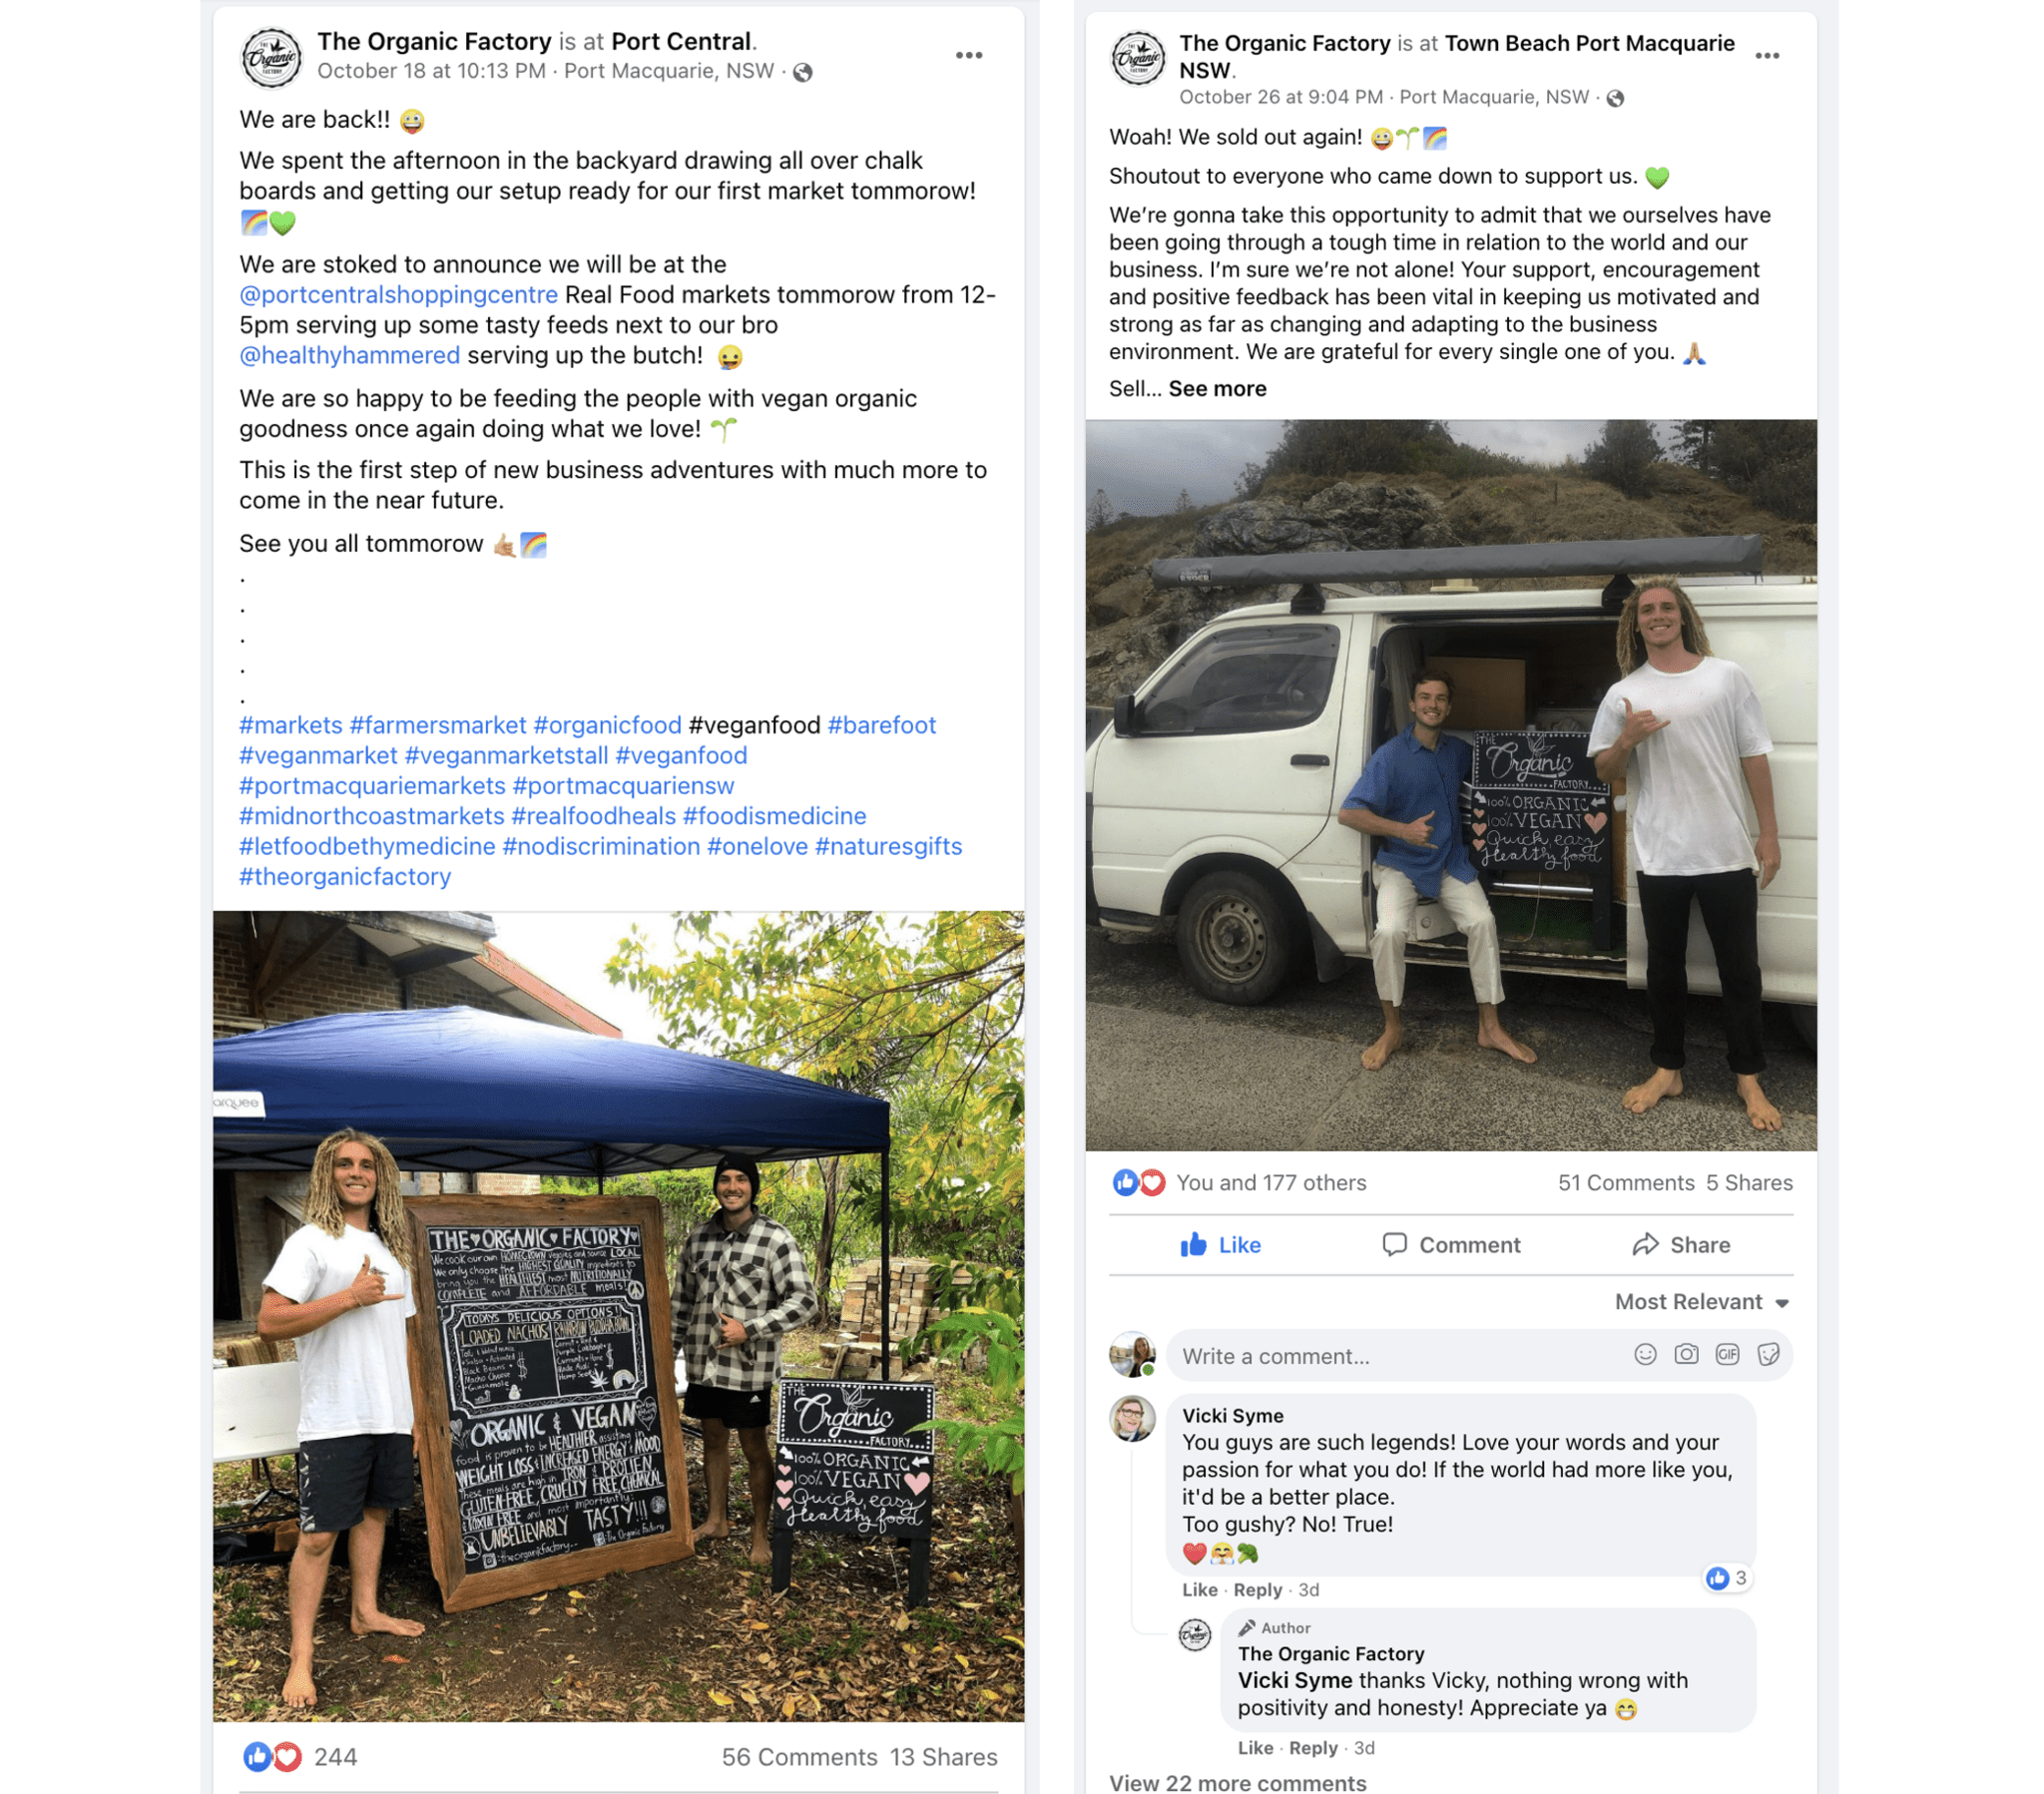Click the GIF icon in the comment box
Screen dimensions: 2044x1794
click(1727, 1354)
